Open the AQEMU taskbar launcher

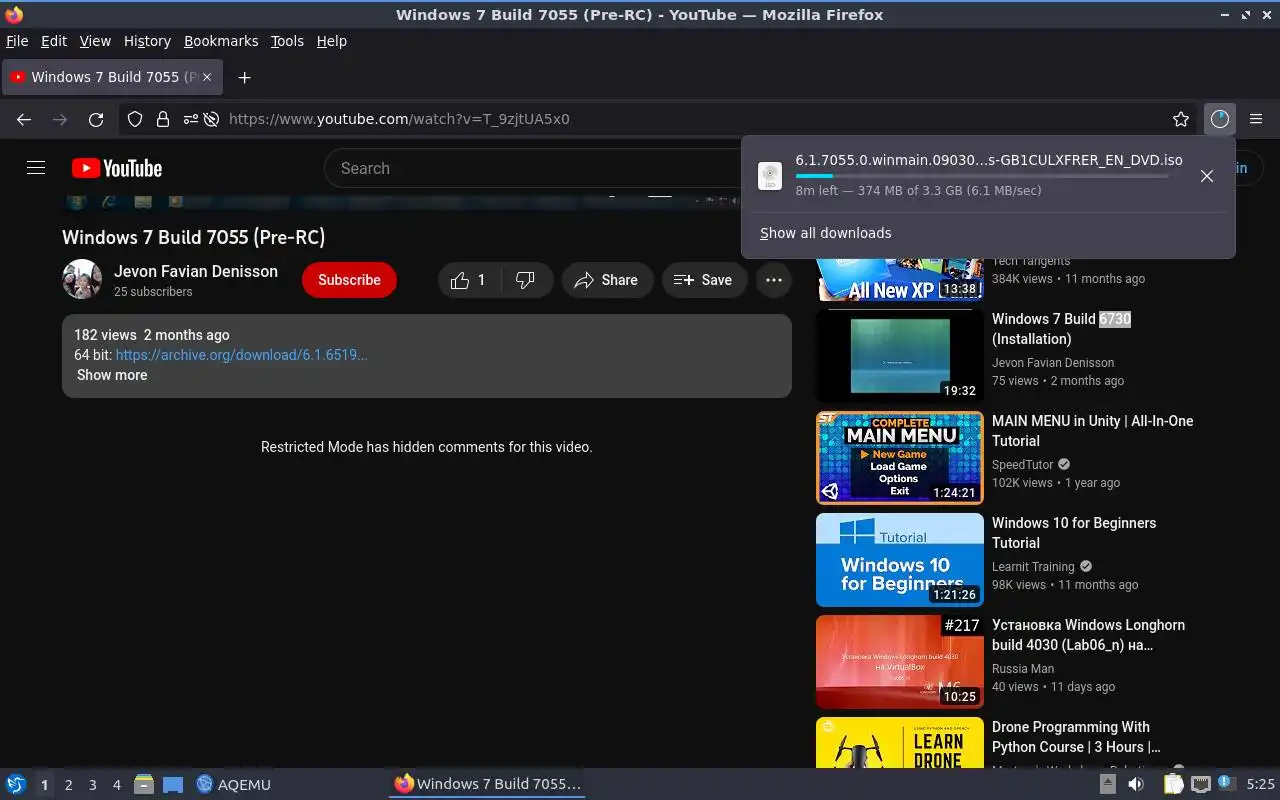233,784
